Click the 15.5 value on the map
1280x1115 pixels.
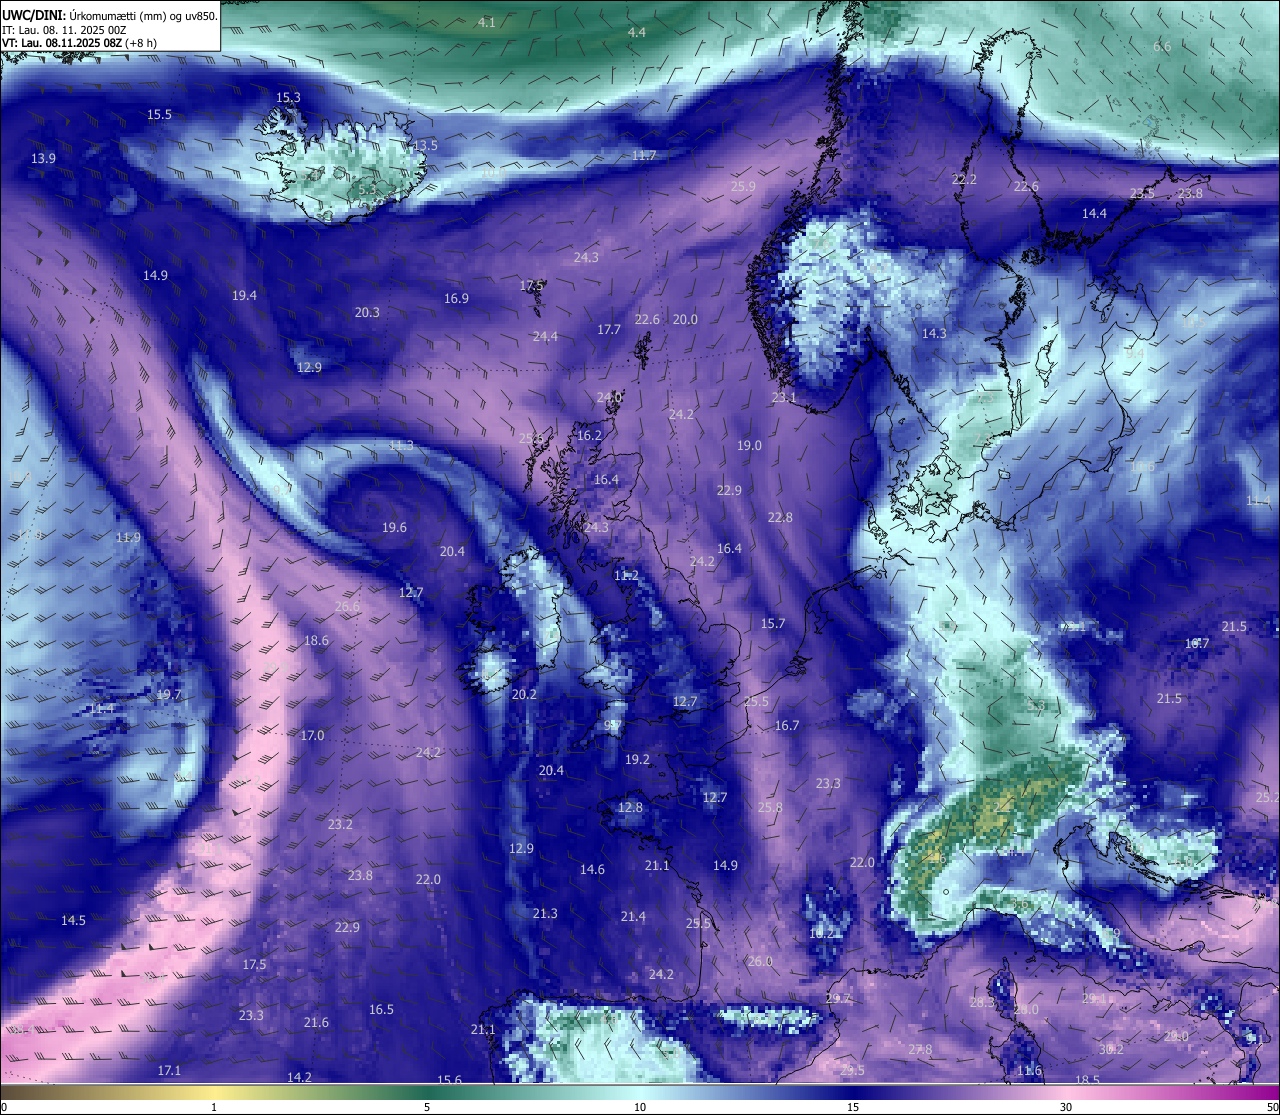(159, 115)
